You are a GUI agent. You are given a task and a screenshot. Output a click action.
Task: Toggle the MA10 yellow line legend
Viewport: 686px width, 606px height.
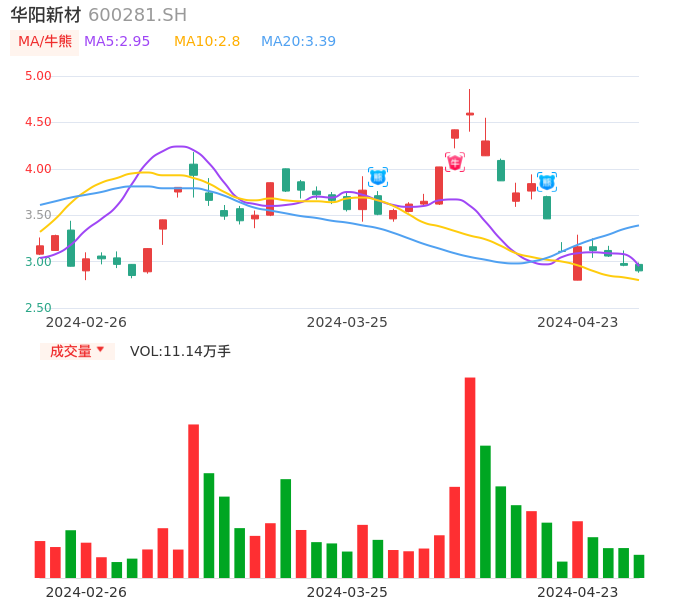[207, 42]
